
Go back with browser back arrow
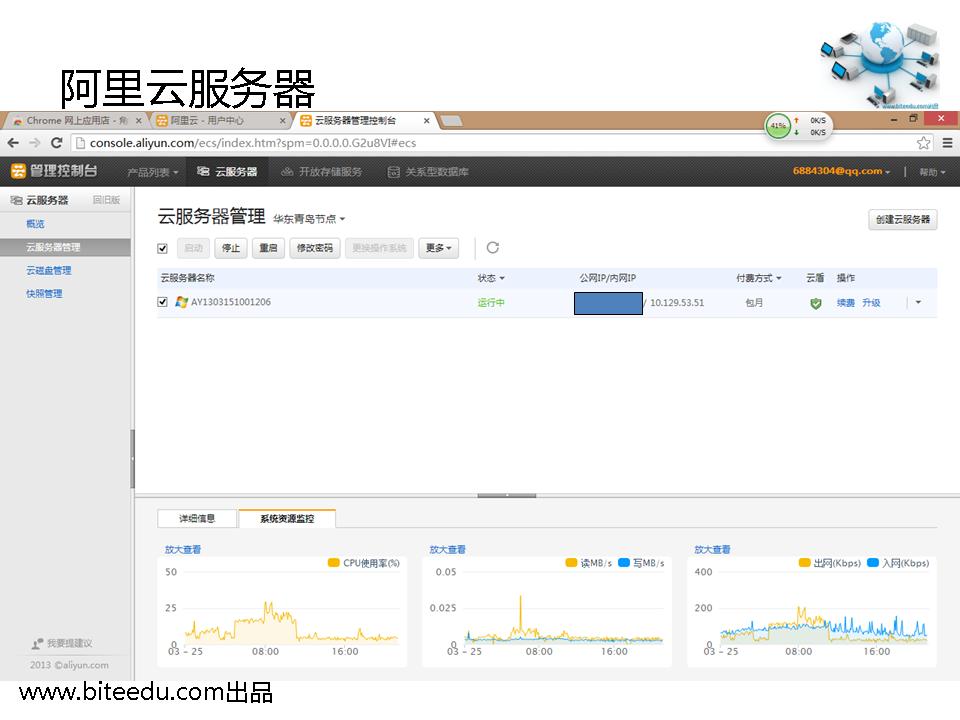pos(13,143)
